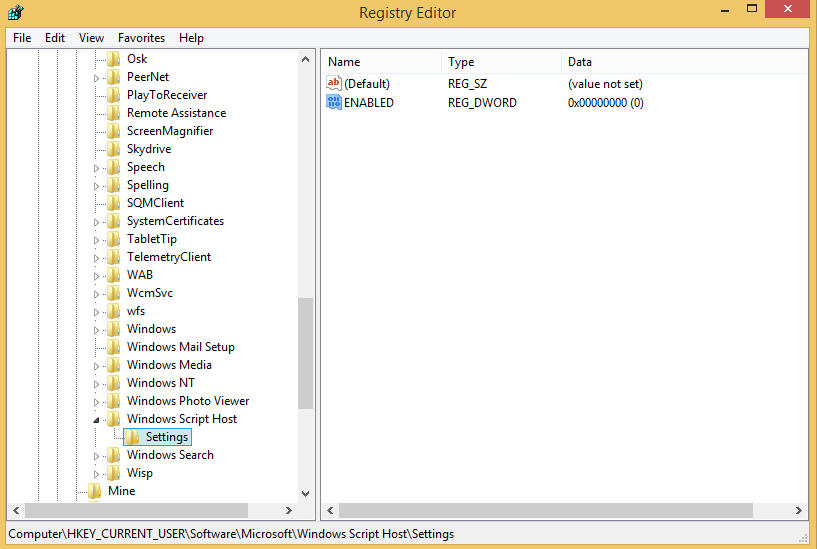The height and width of the screenshot is (549, 817).
Task: Click the Remote Assistance folder icon
Action: [x=114, y=113]
